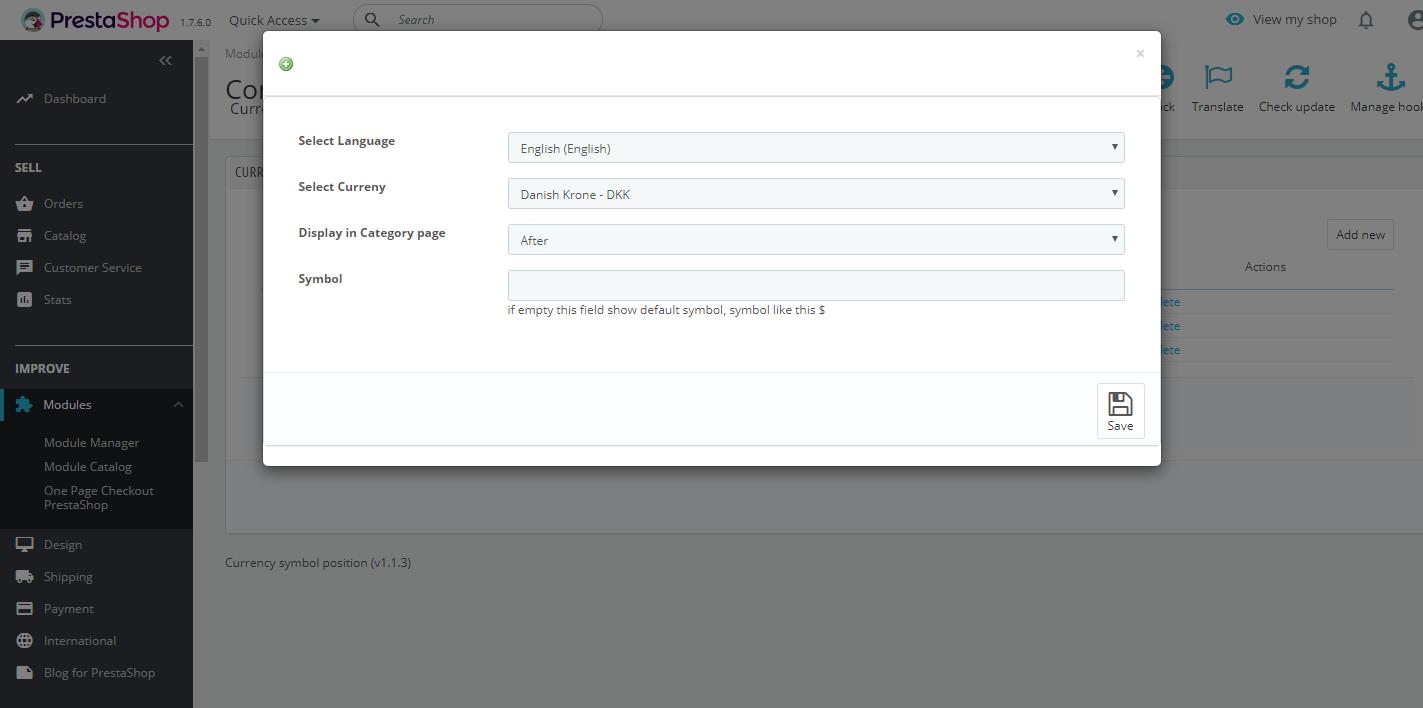This screenshot has height=708, width=1423.
Task: Open Module Manager submenu item
Action: [92, 443]
